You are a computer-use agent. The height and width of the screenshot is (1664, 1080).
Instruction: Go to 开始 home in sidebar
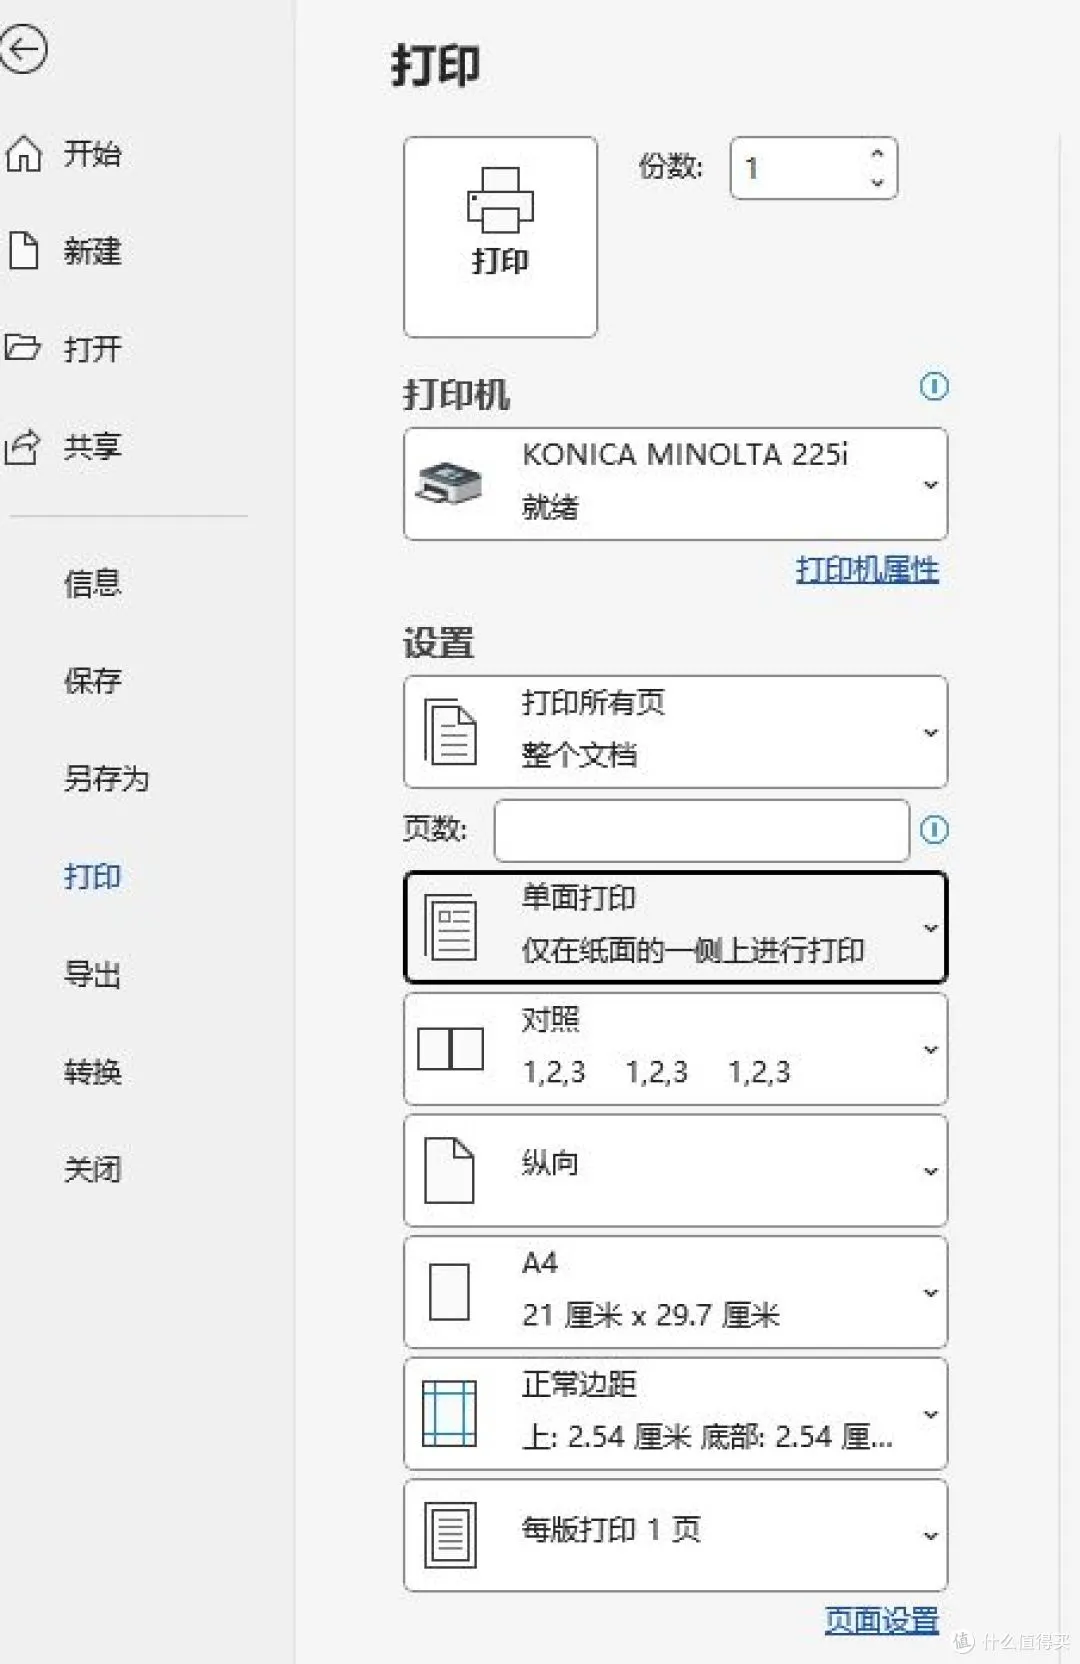91,154
